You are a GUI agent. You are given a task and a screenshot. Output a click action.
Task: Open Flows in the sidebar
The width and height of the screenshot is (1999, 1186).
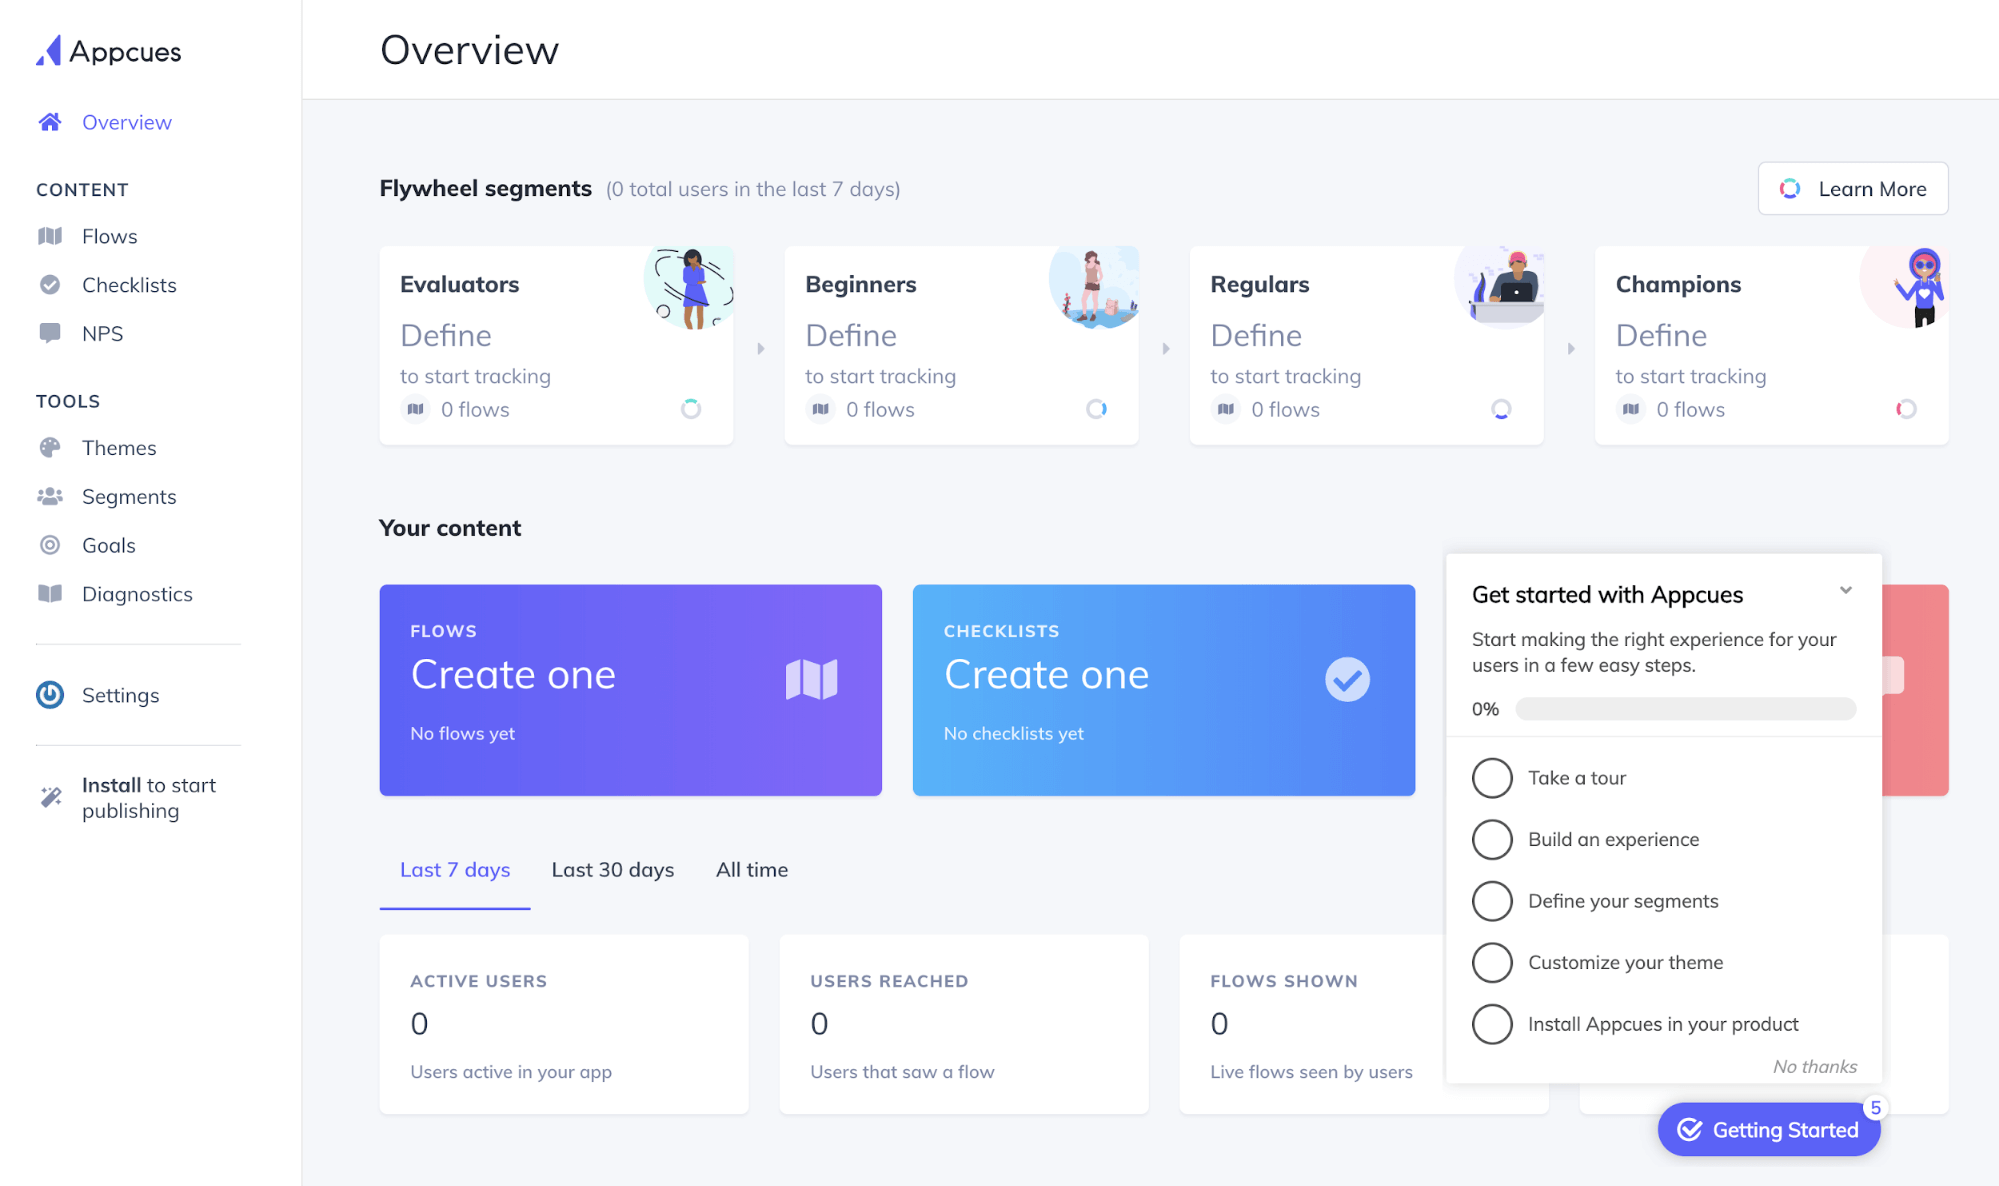click(x=110, y=236)
